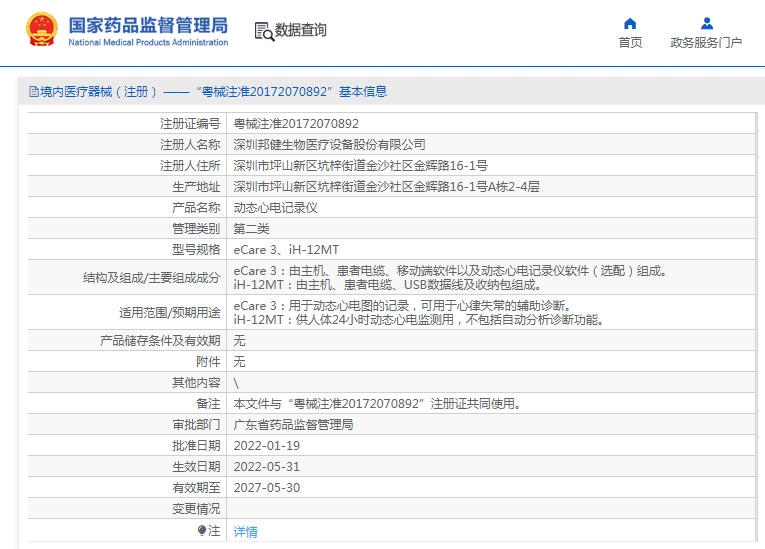Click the national emblem logo
This screenshot has height=549, width=765.
coord(42,30)
